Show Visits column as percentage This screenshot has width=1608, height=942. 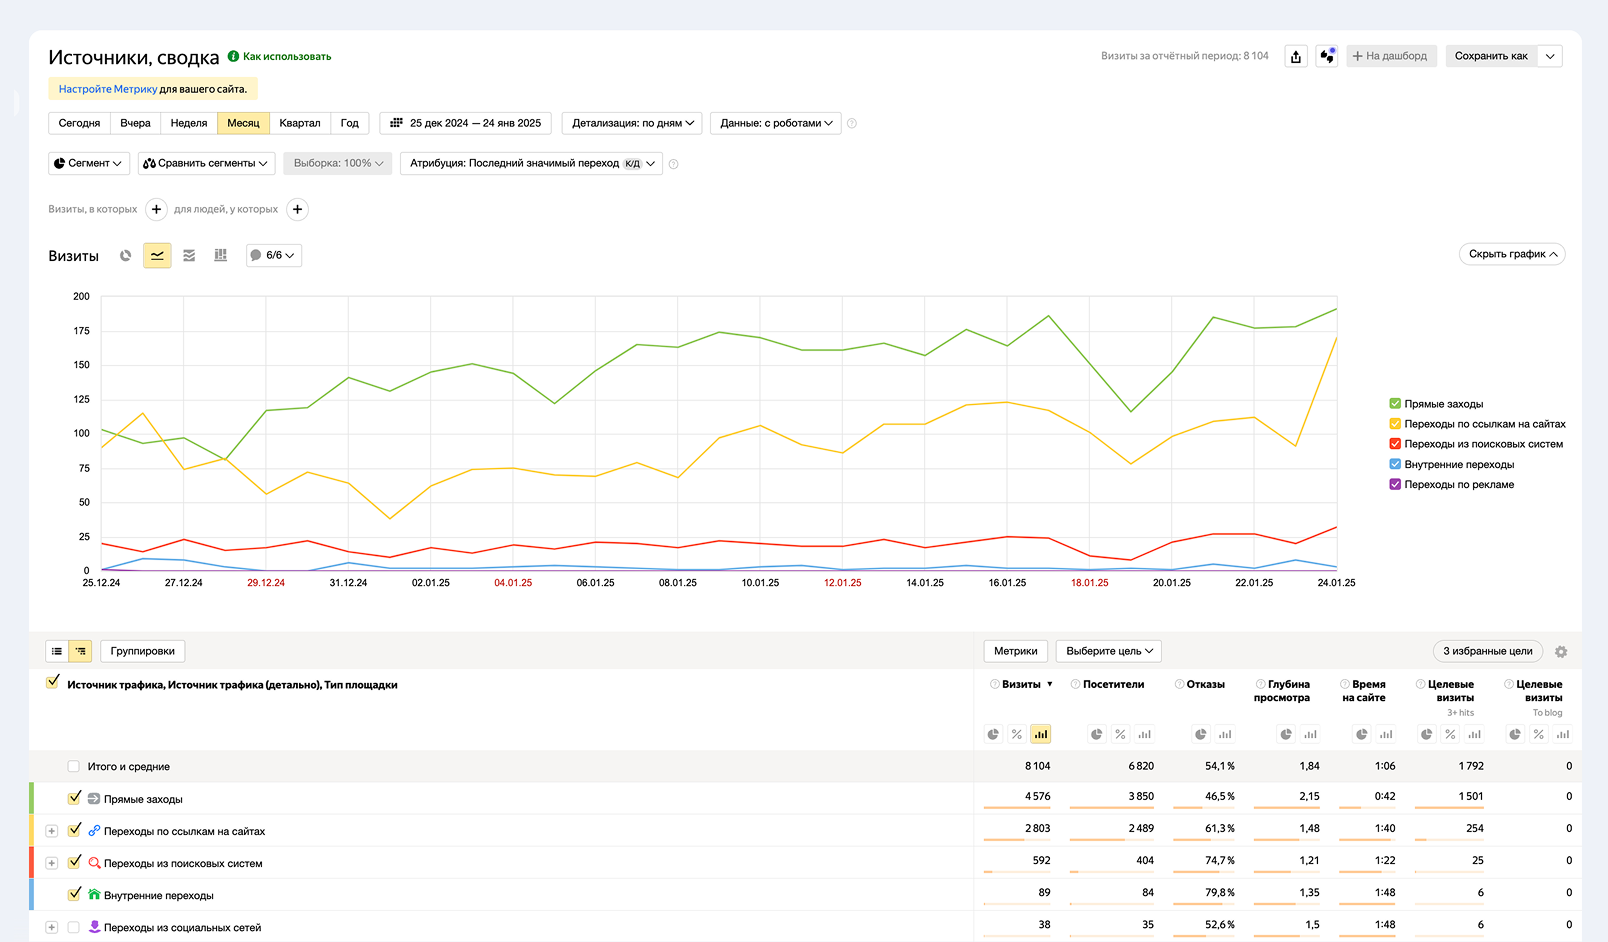coord(1017,734)
